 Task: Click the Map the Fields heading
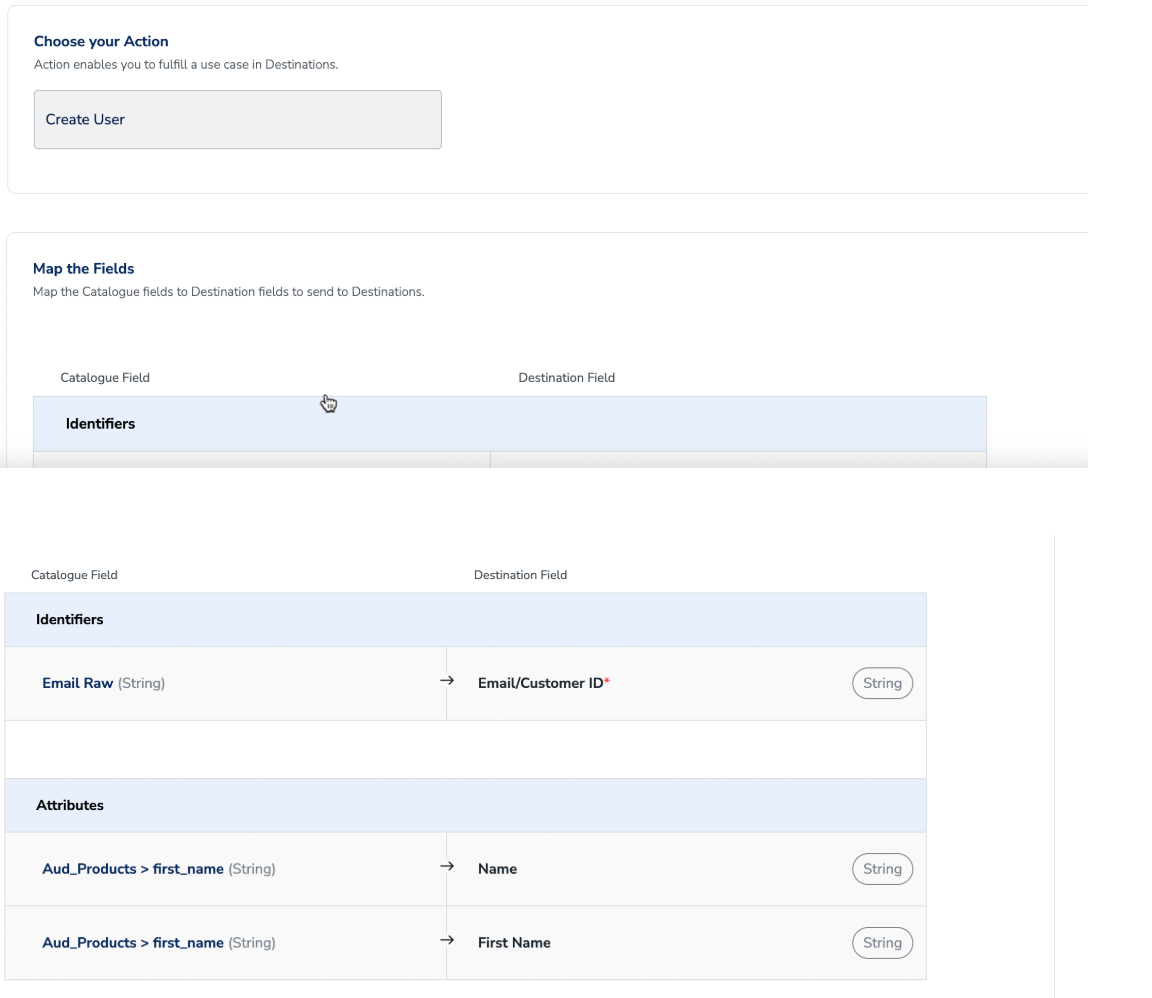point(82,268)
